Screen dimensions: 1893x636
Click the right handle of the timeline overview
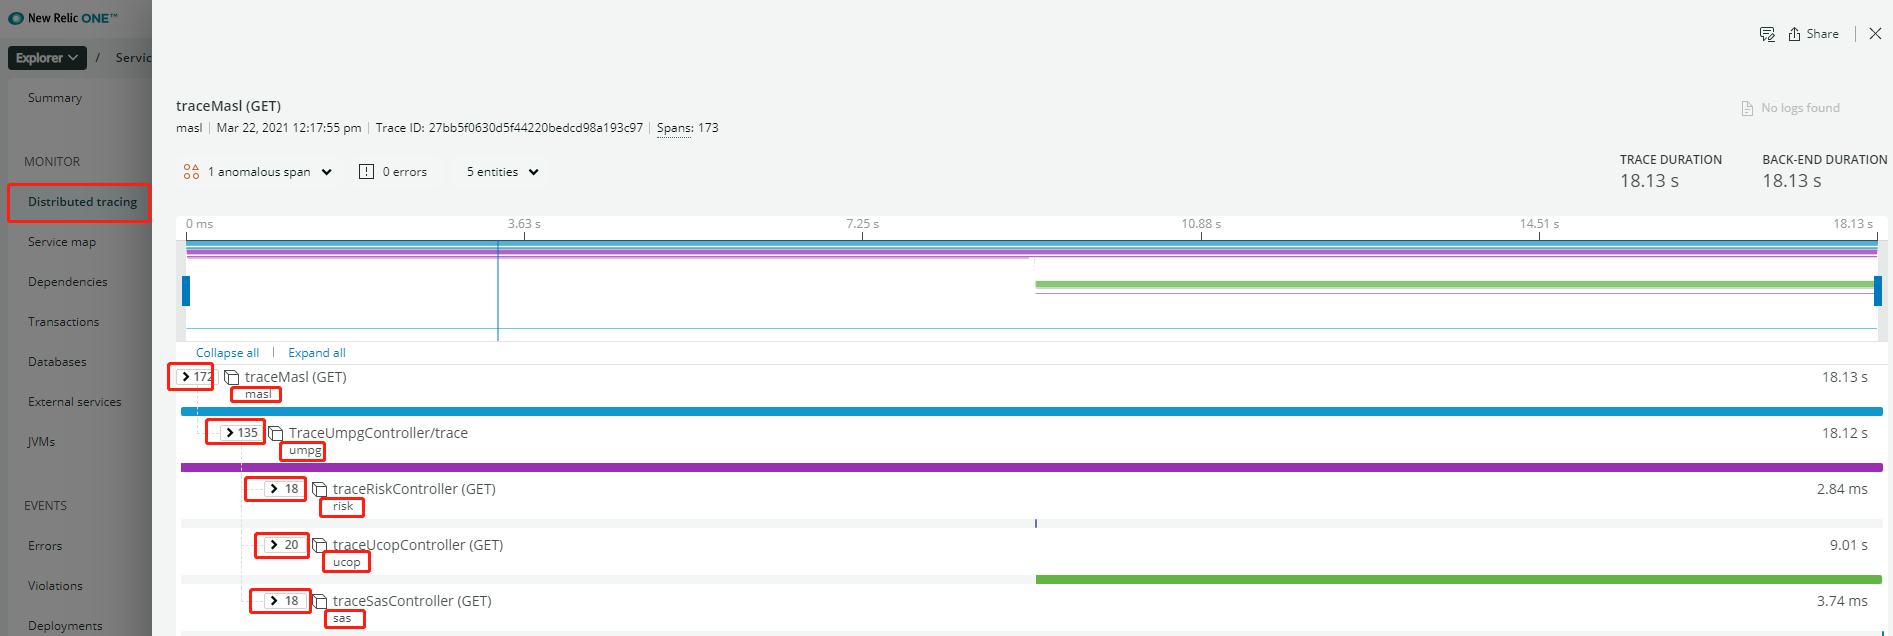[1878, 291]
